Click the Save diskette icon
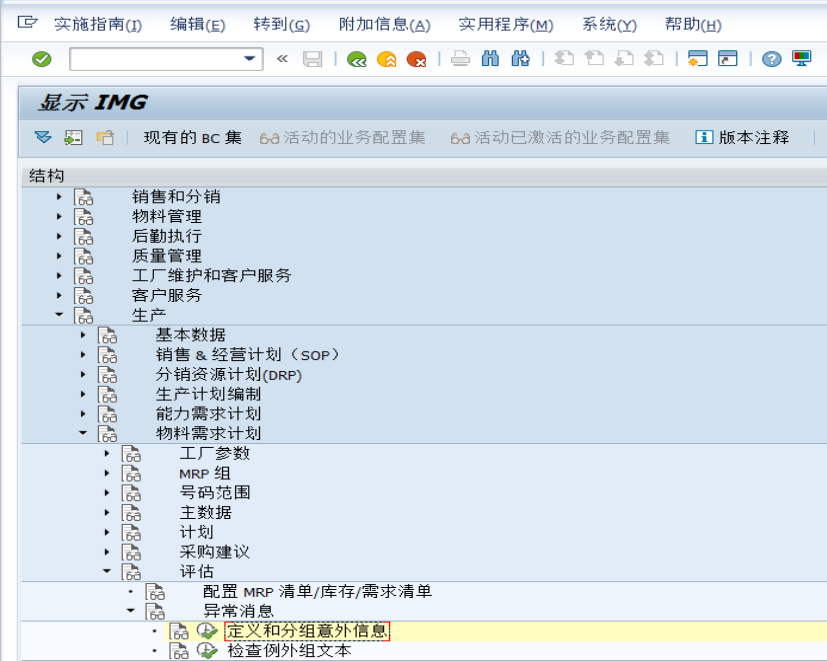 [x=312, y=59]
